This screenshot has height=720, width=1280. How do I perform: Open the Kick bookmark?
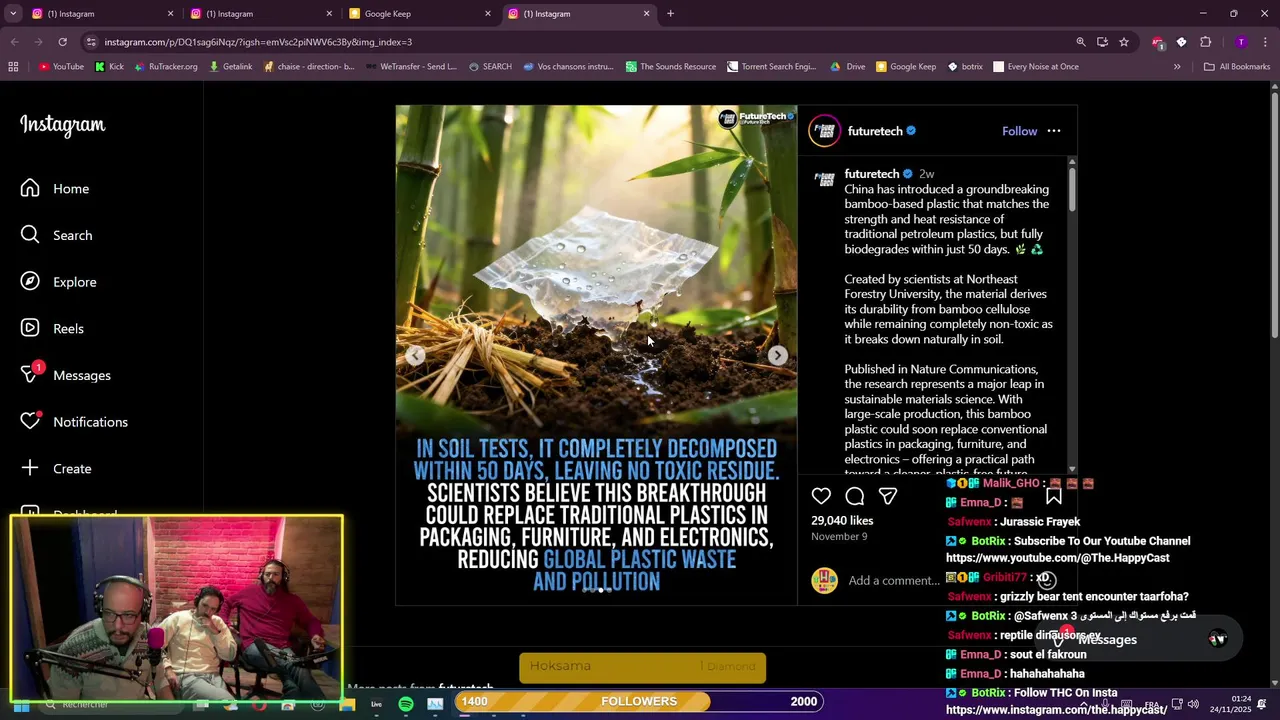click(109, 67)
